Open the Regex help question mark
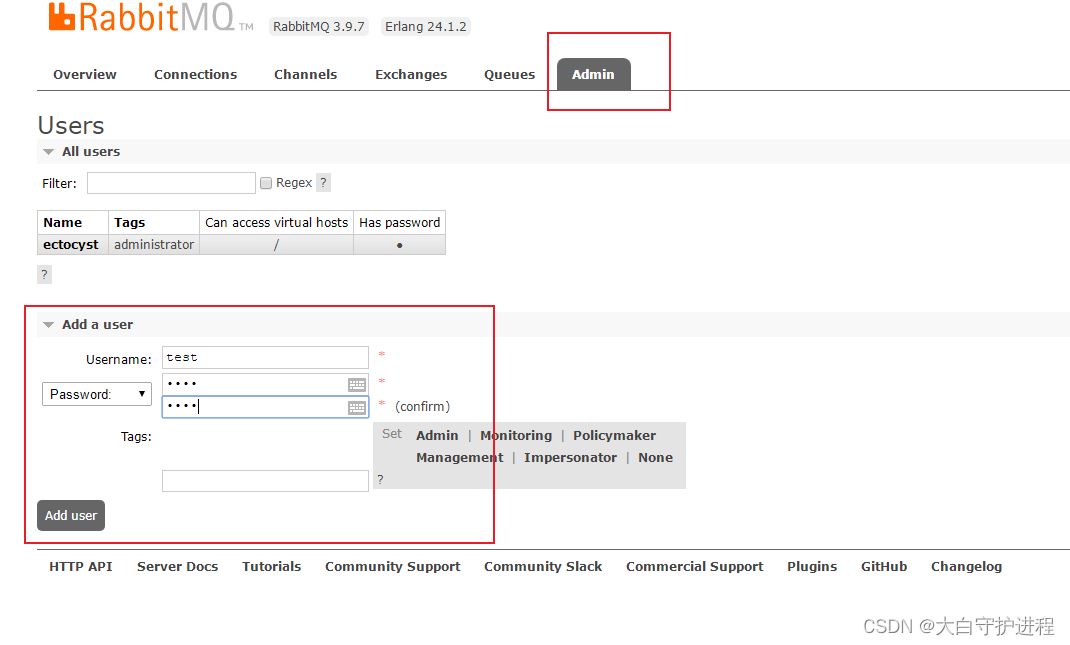 (x=323, y=182)
